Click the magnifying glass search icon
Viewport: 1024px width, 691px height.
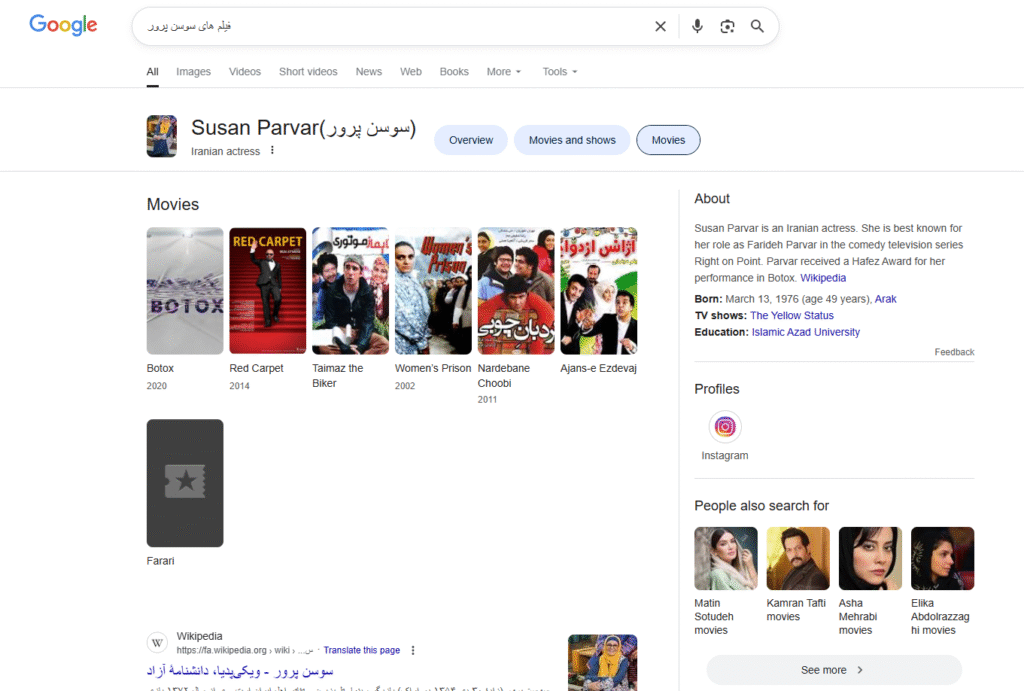(x=757, y=27)
